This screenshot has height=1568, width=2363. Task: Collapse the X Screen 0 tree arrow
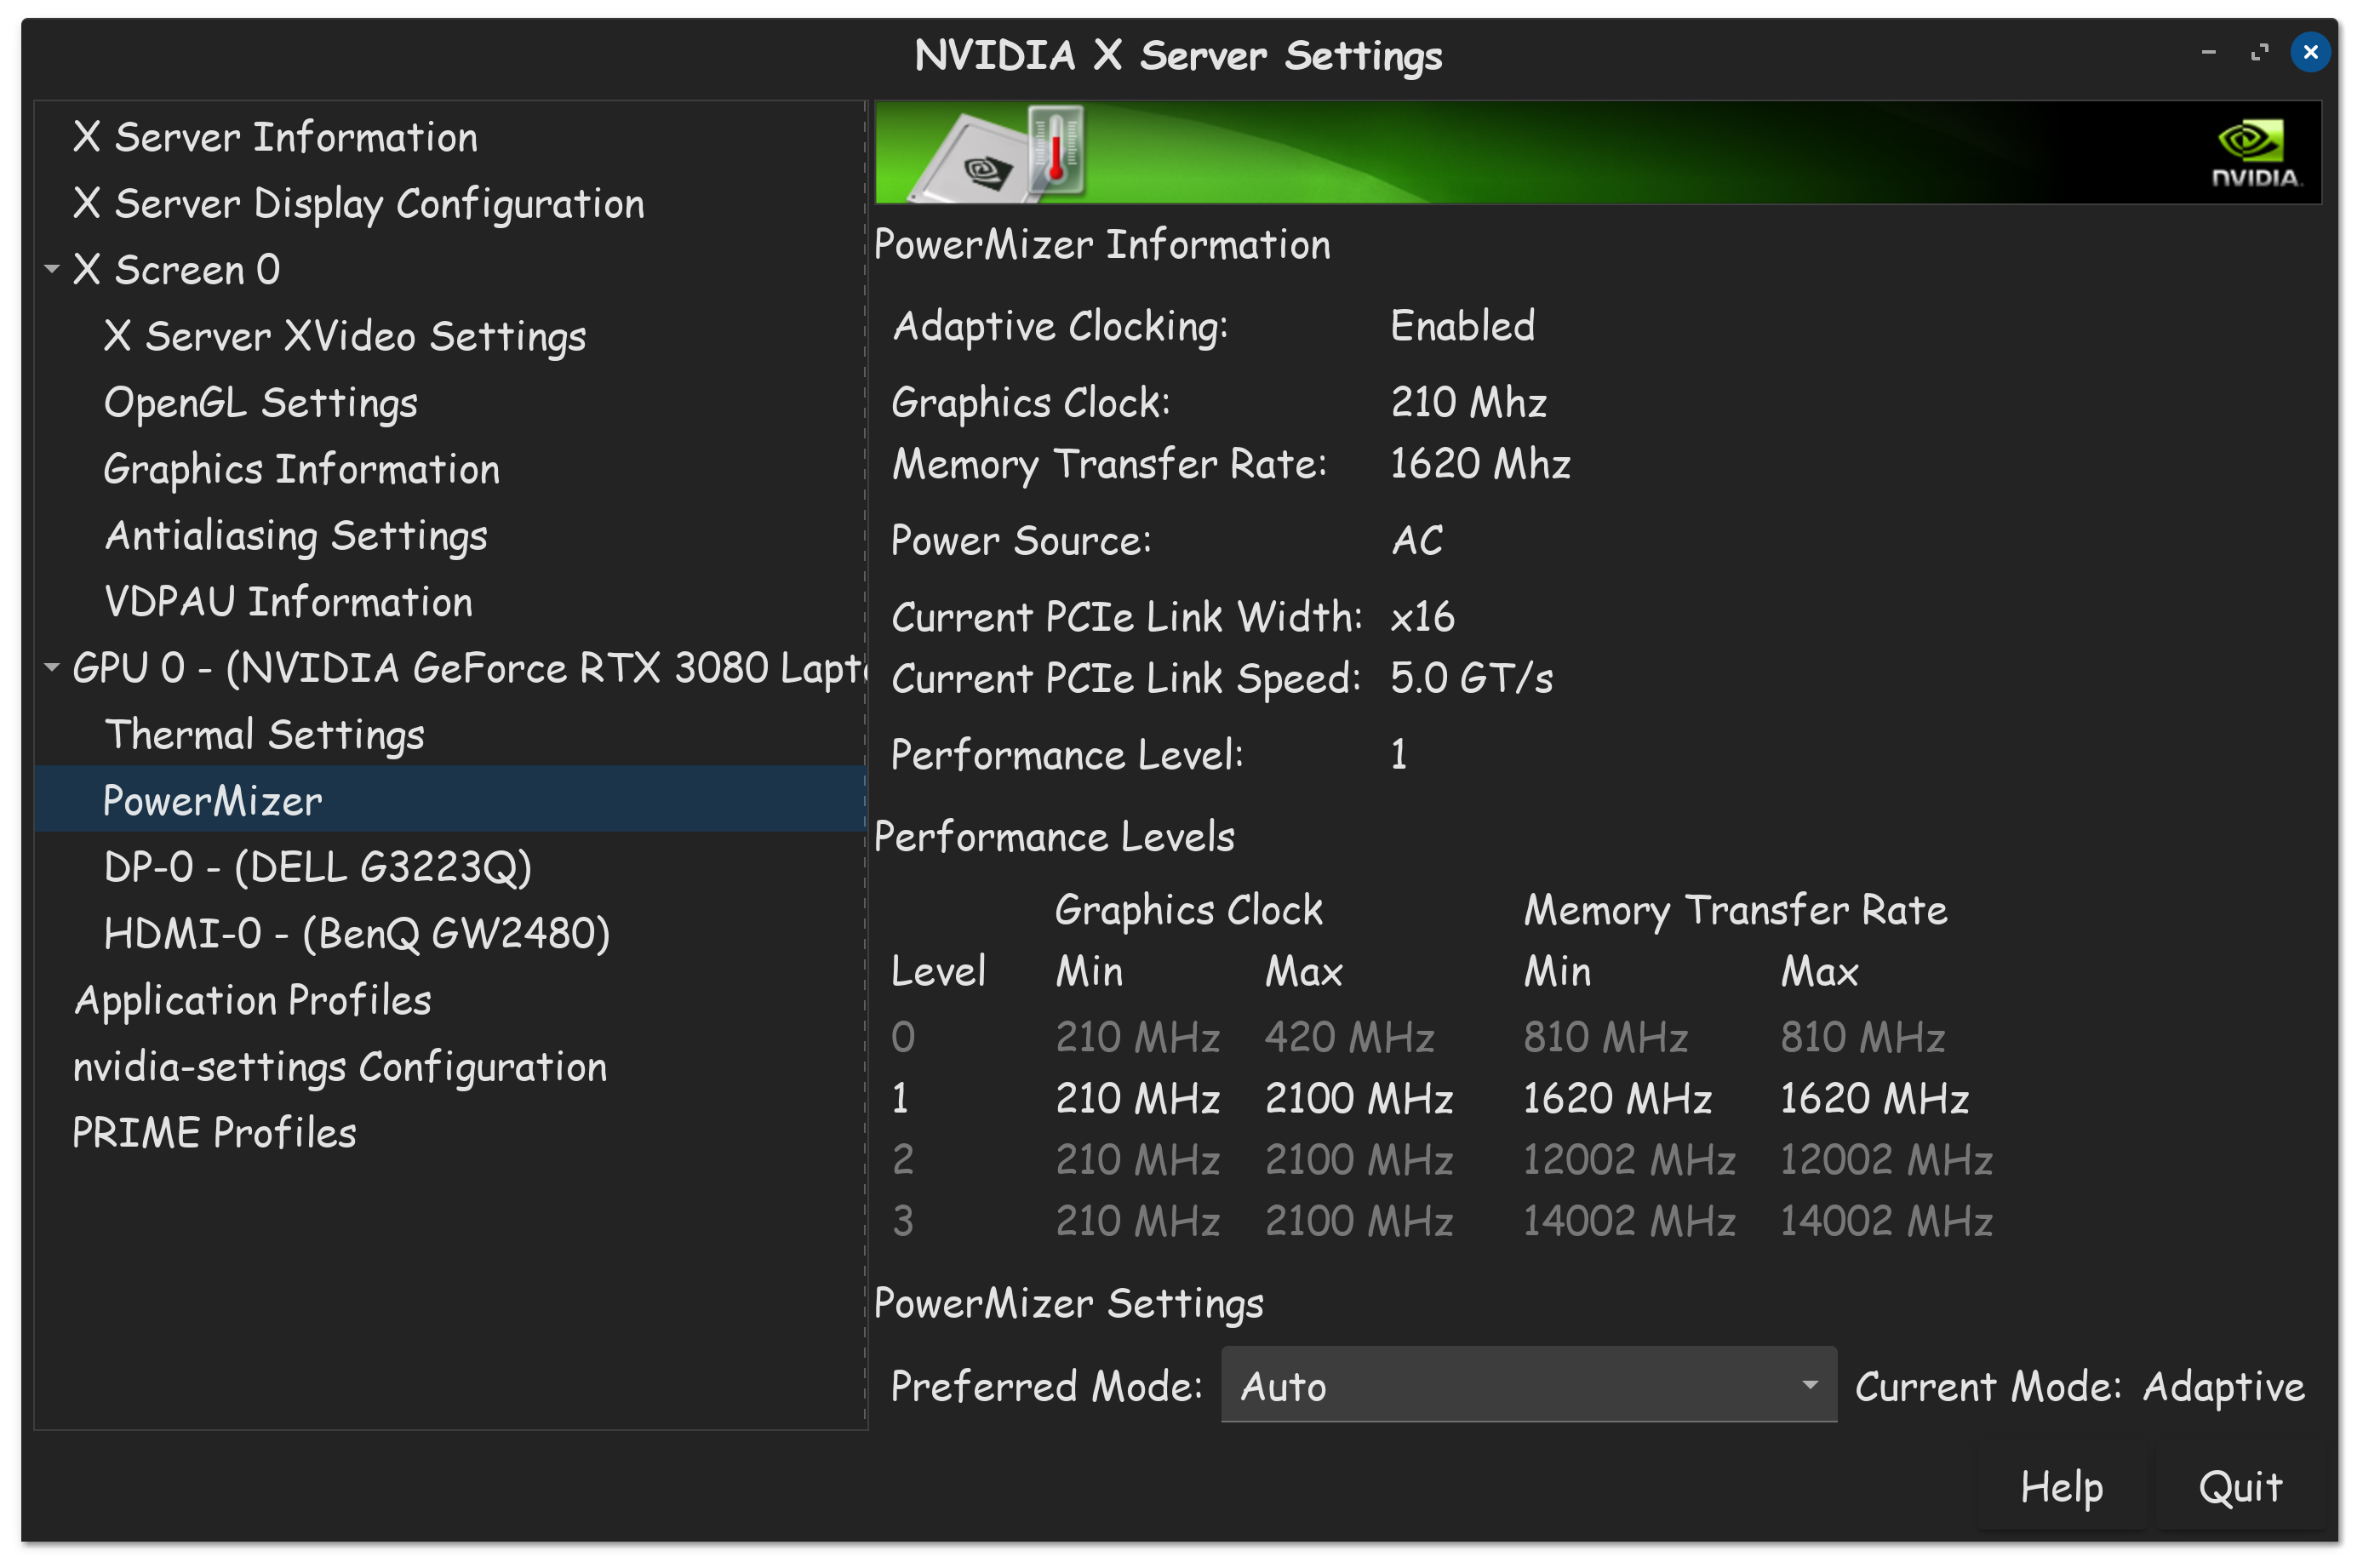(x=52, y=269)
